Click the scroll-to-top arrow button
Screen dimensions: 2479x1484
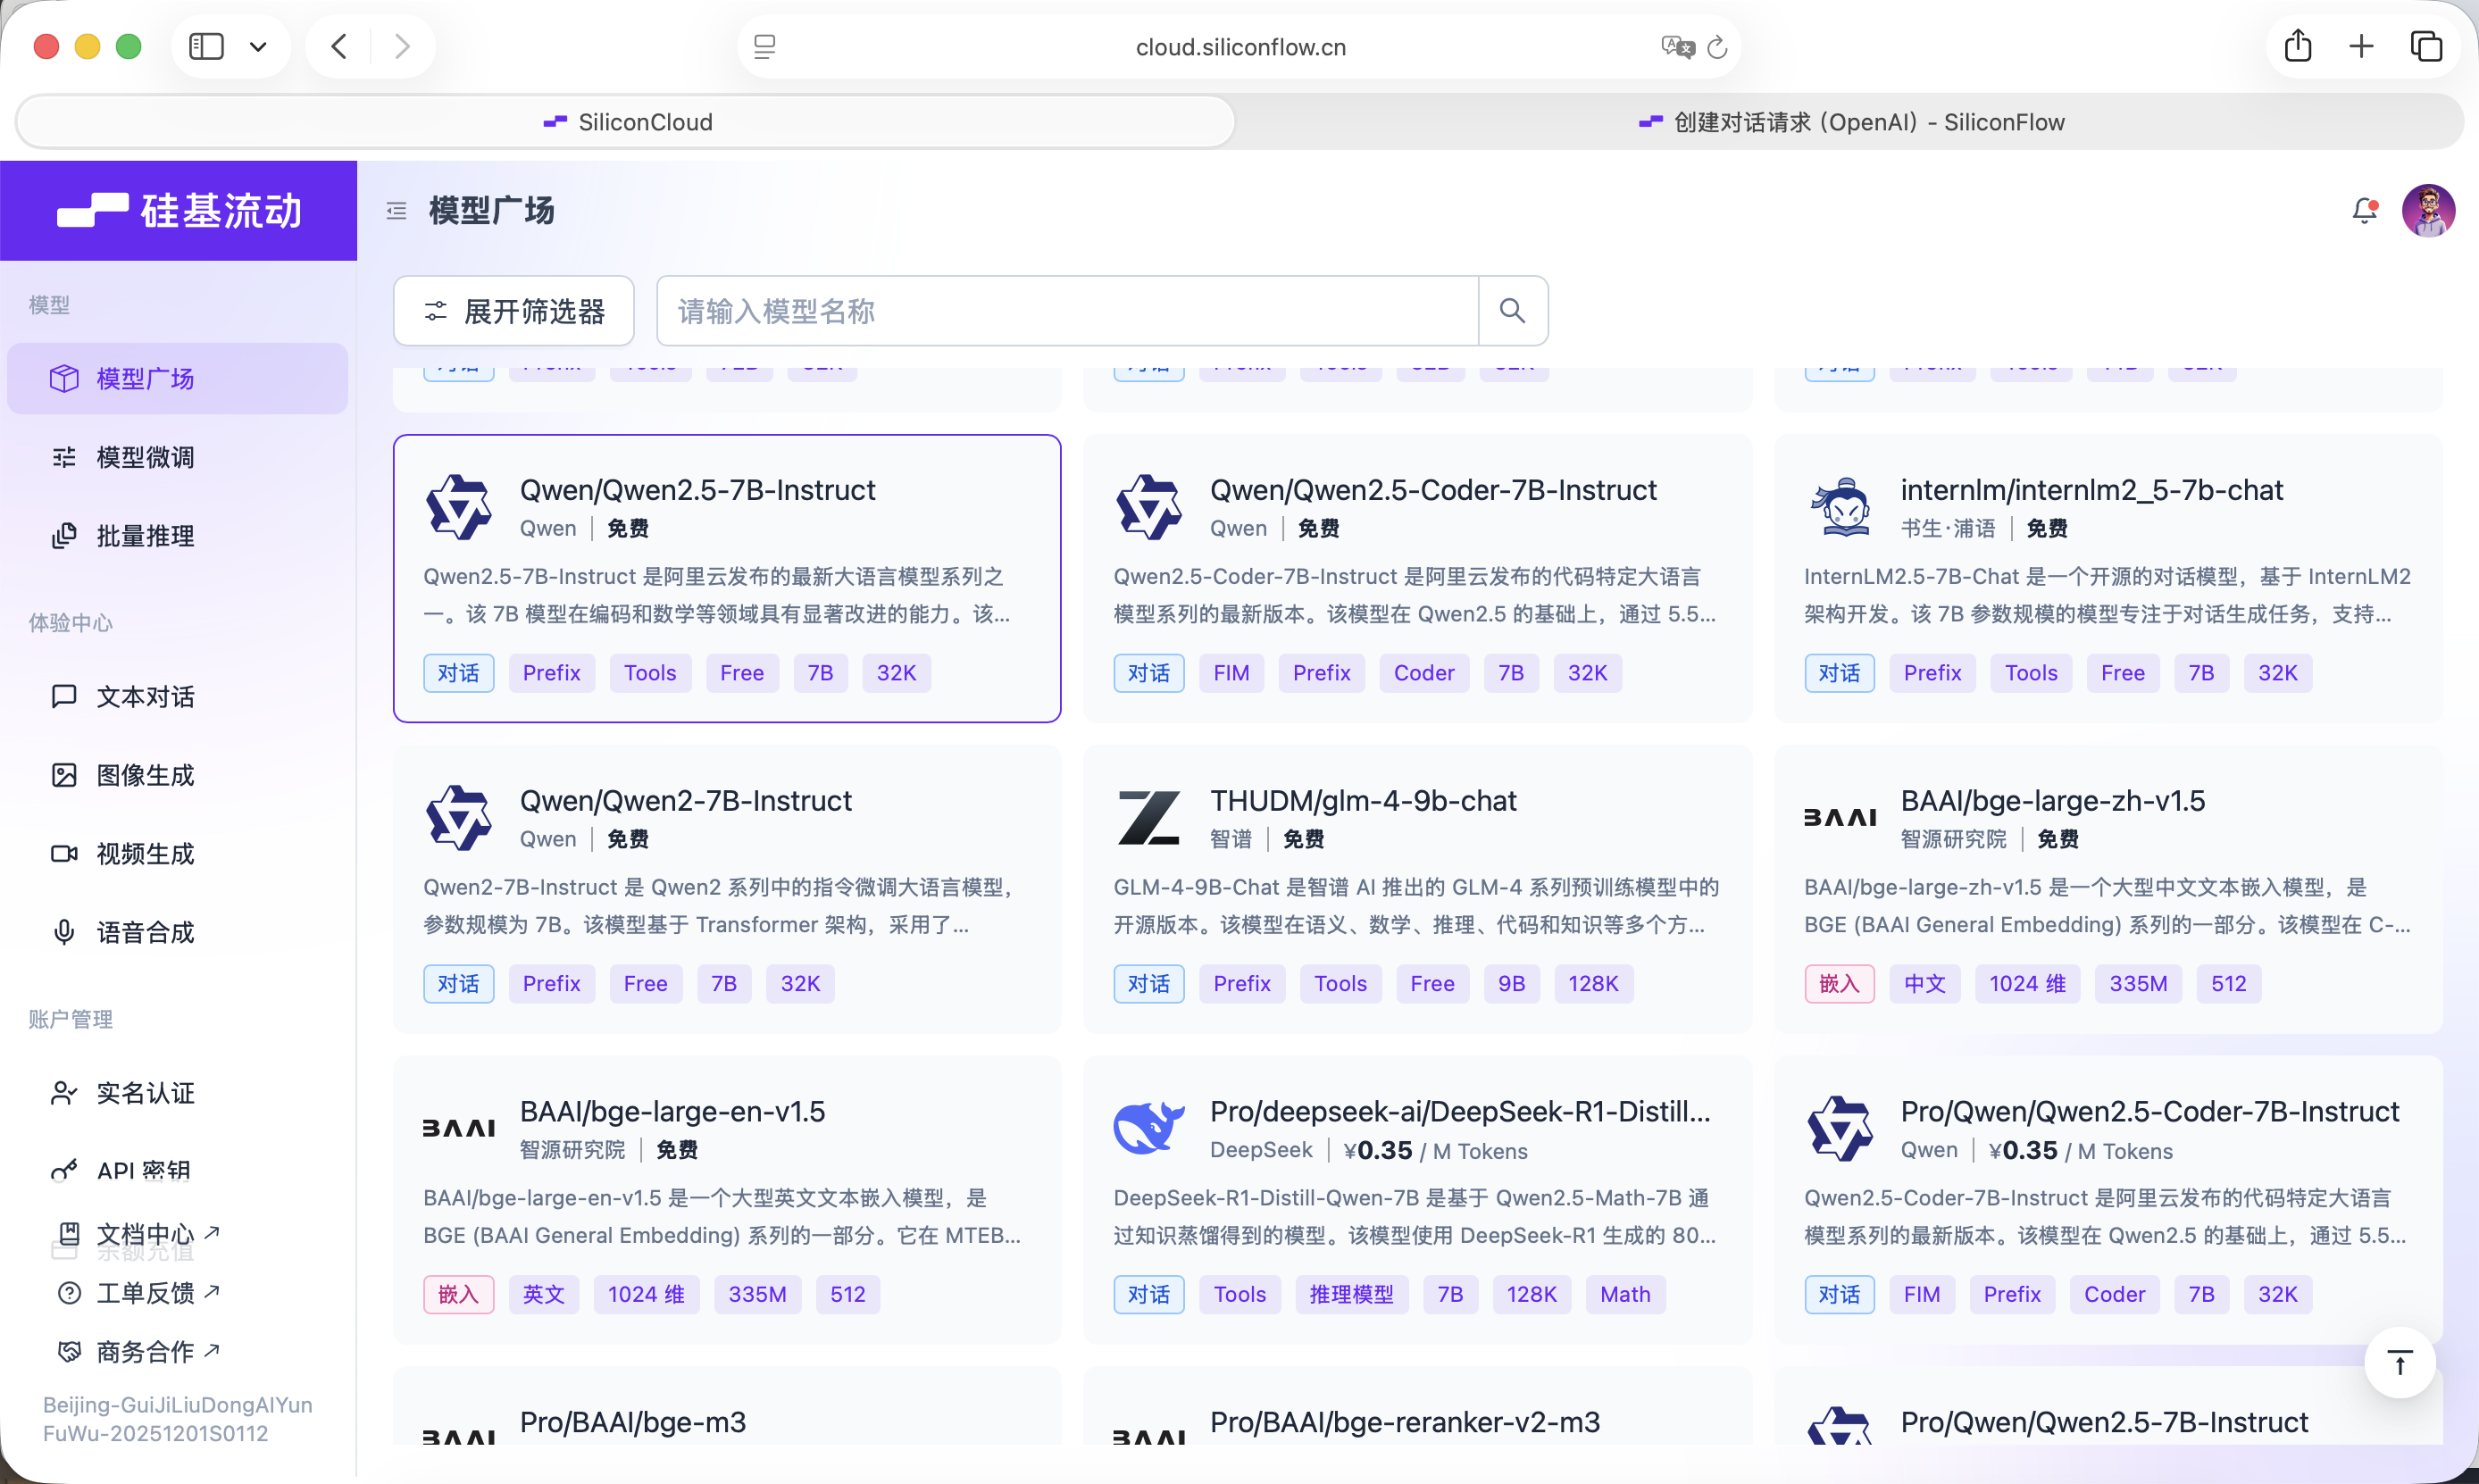coord(2399,1362)
